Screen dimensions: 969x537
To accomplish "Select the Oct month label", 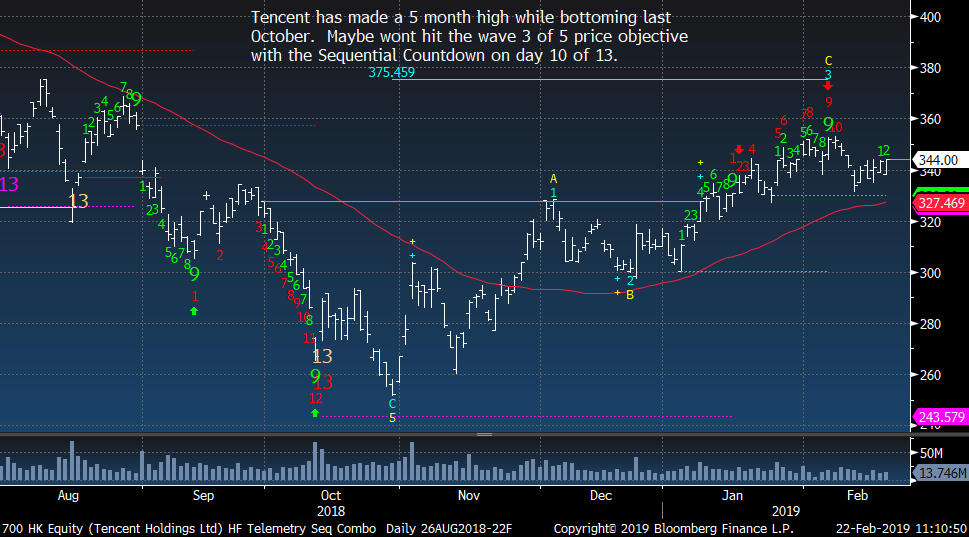I will pos(331,496).
